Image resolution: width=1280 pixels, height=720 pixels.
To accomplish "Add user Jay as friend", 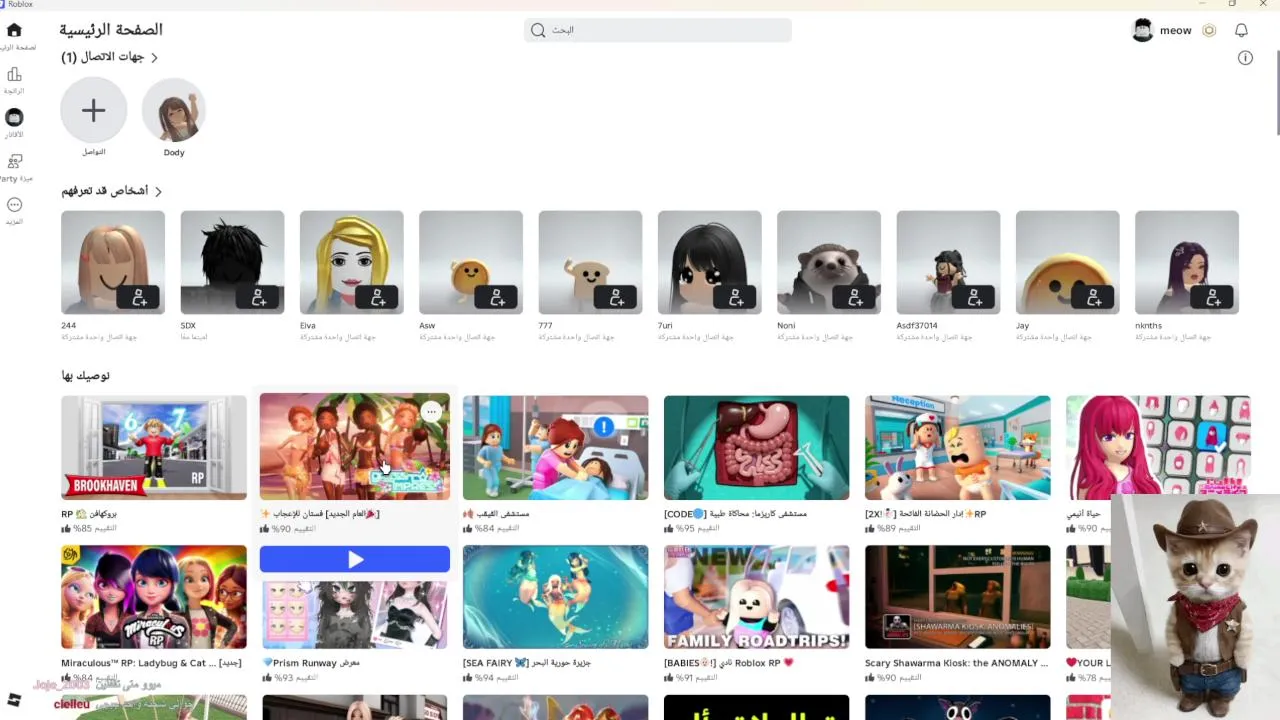I will tap(1094, 297).
